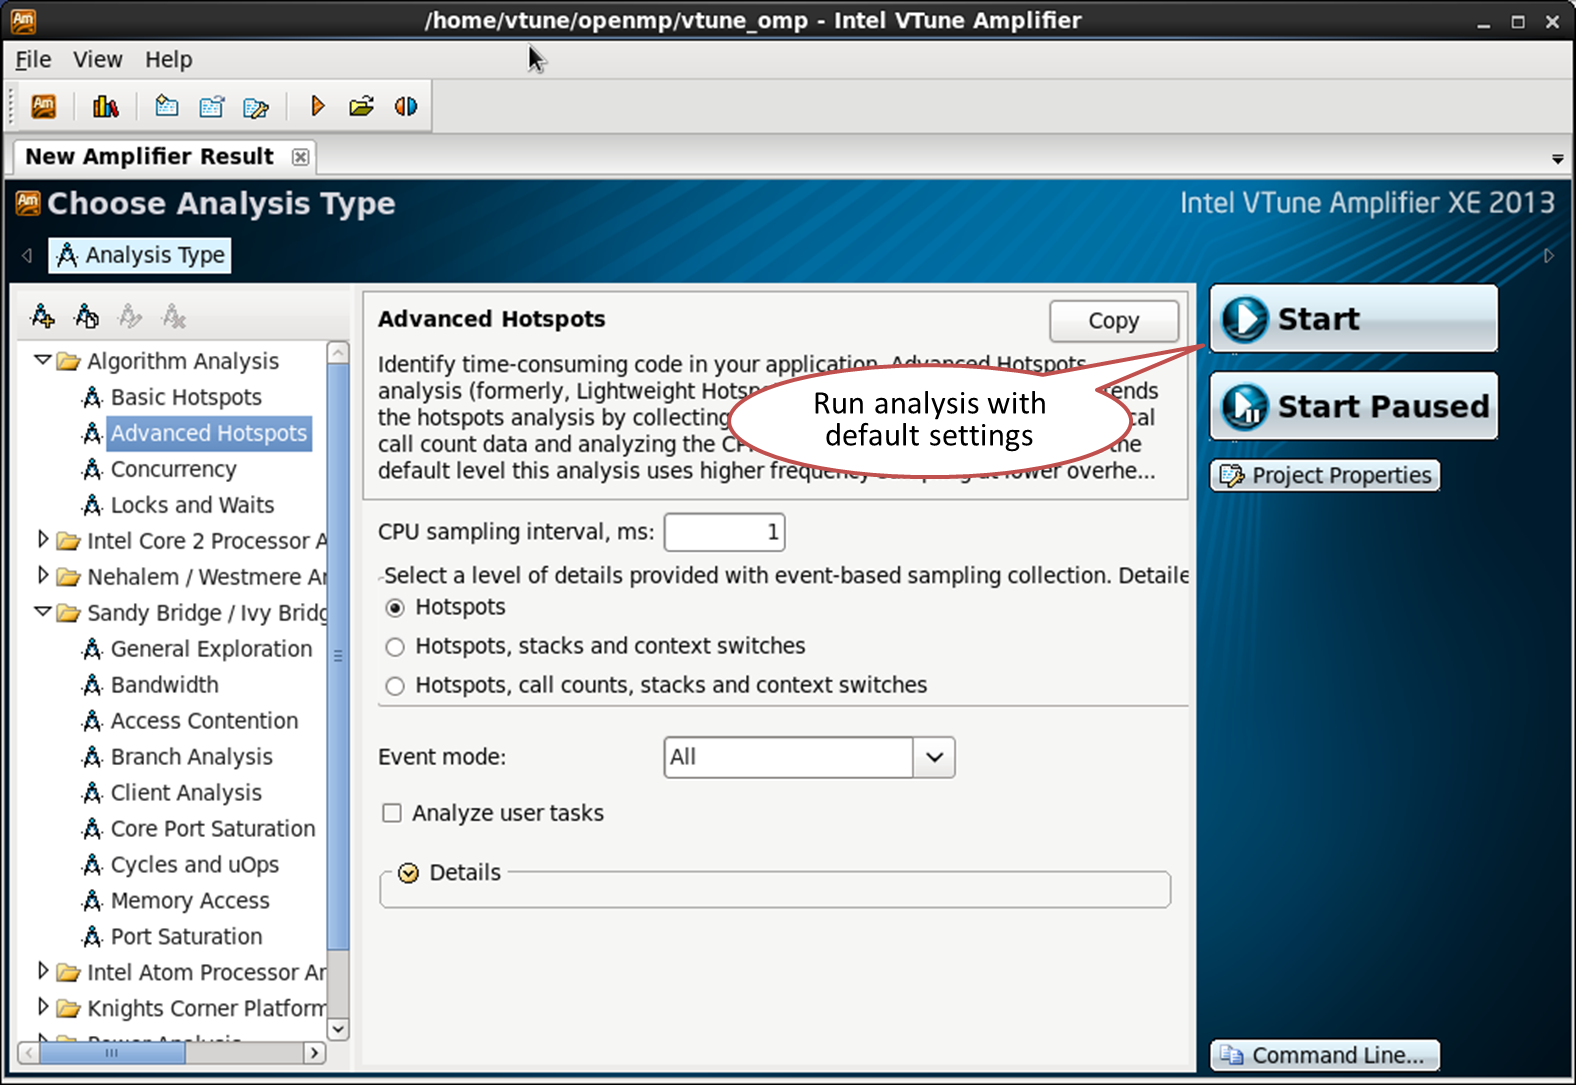Select Bandwidth analysis
Viewport: 1576px width, 1085px height.
pyautogui.click(x=164, y=685)
